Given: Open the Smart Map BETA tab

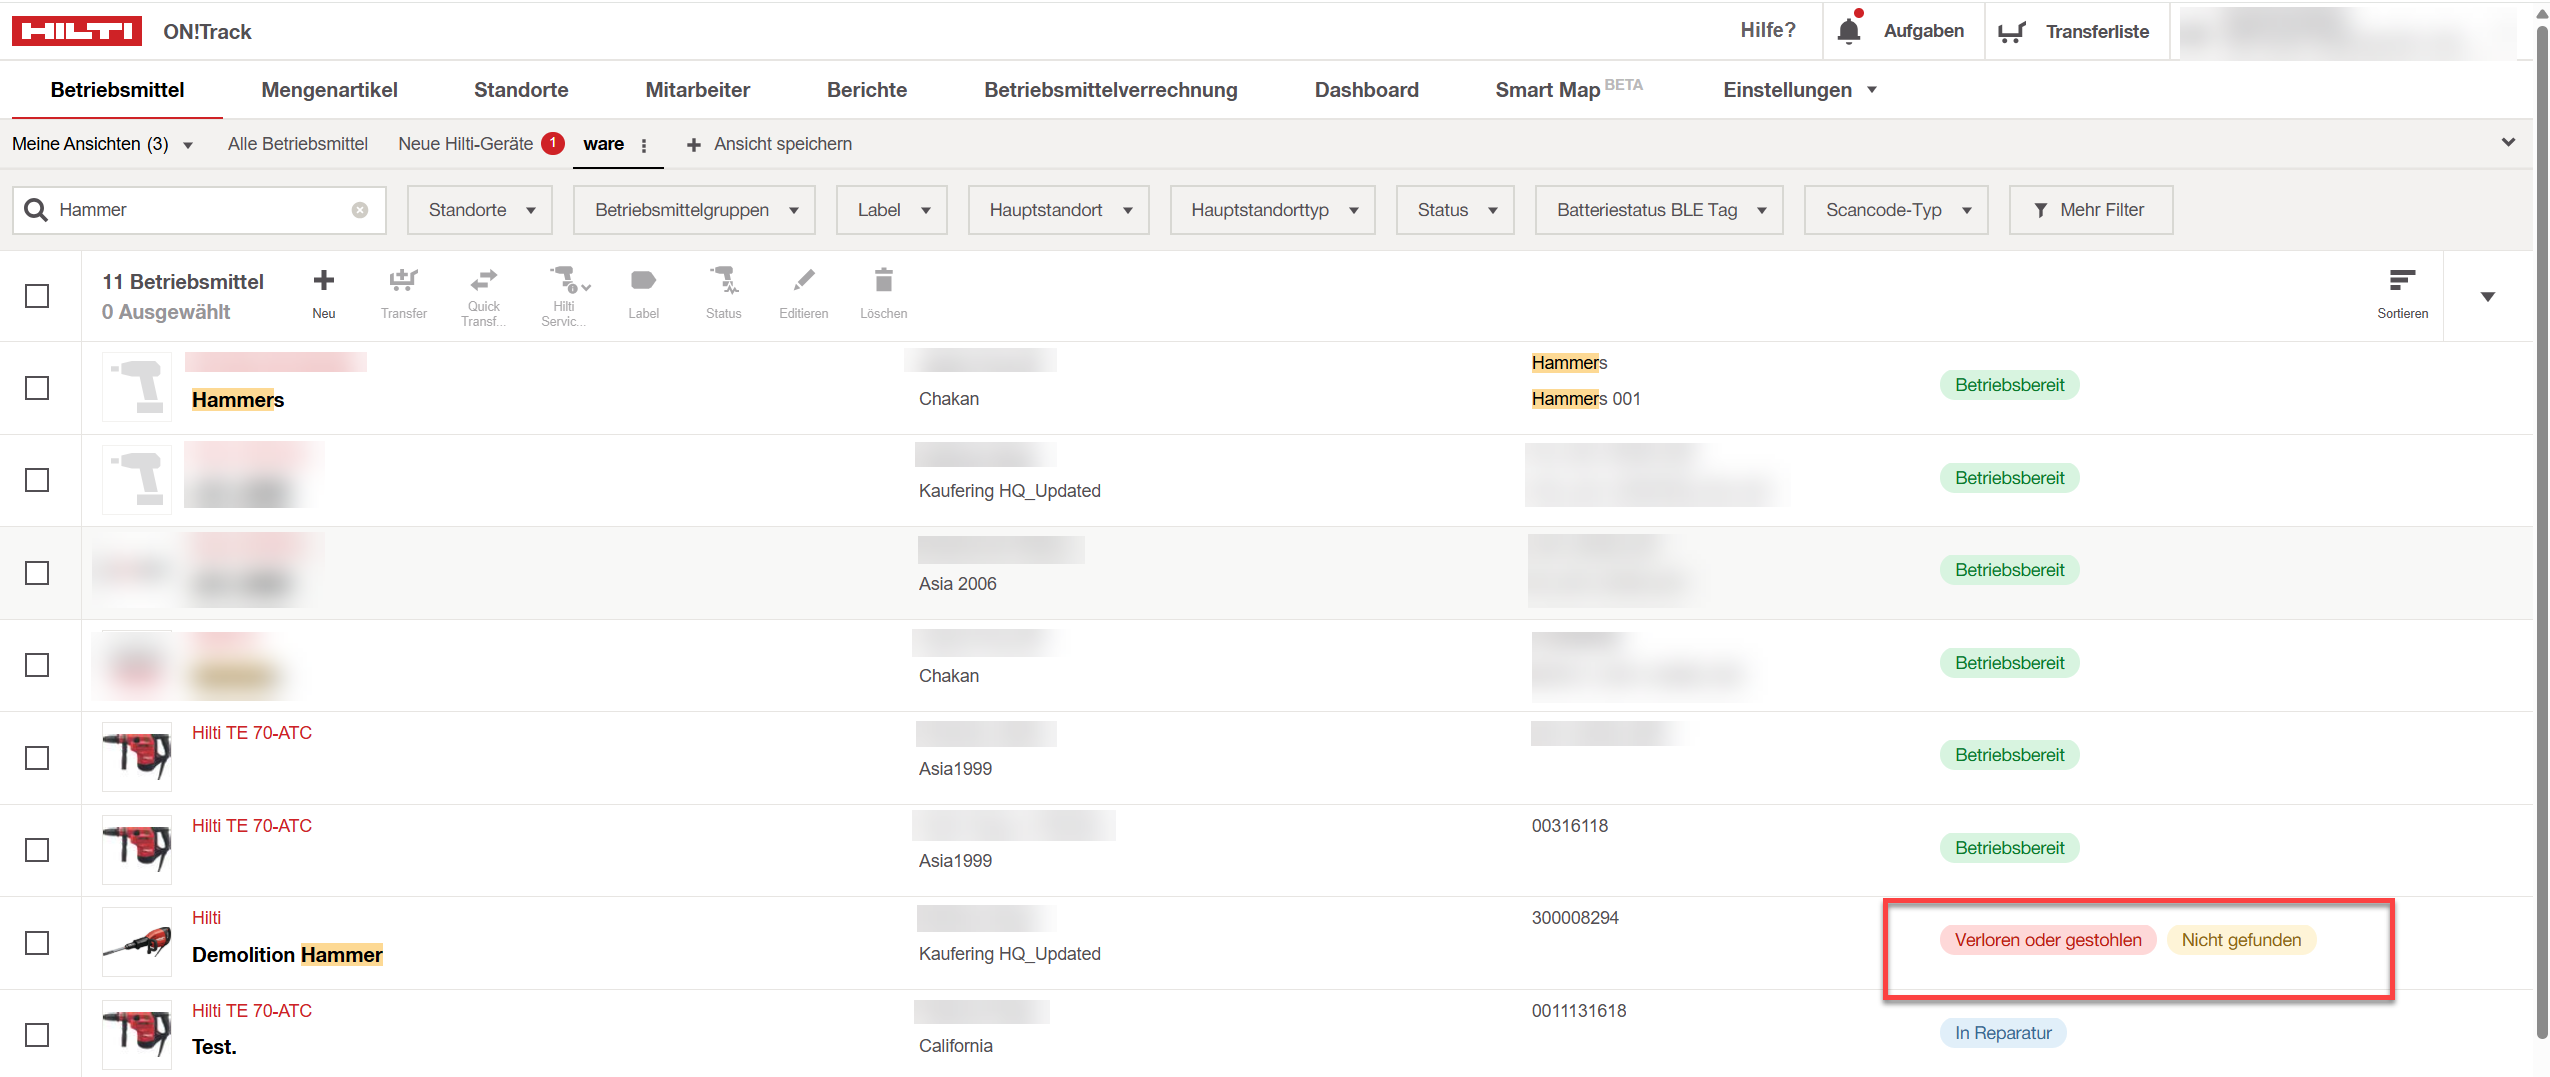Looking at the screenshot, I should point(1569,90).
